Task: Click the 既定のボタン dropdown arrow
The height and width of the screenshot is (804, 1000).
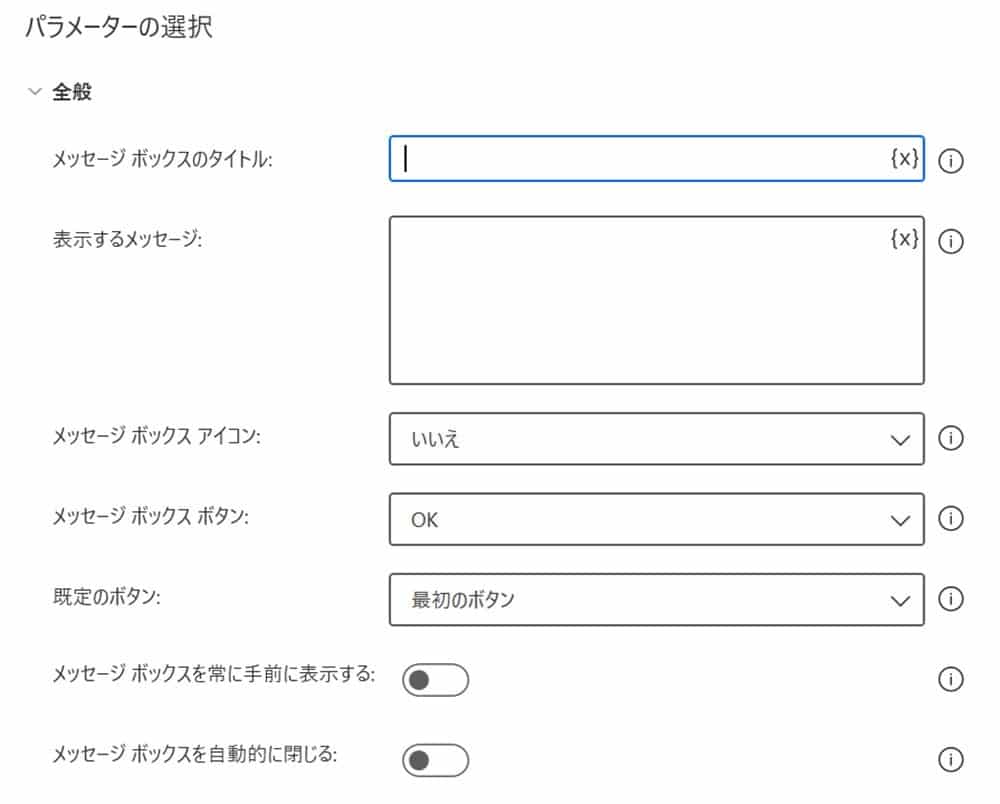Action: pyautogui.click(x=900, y=600)
